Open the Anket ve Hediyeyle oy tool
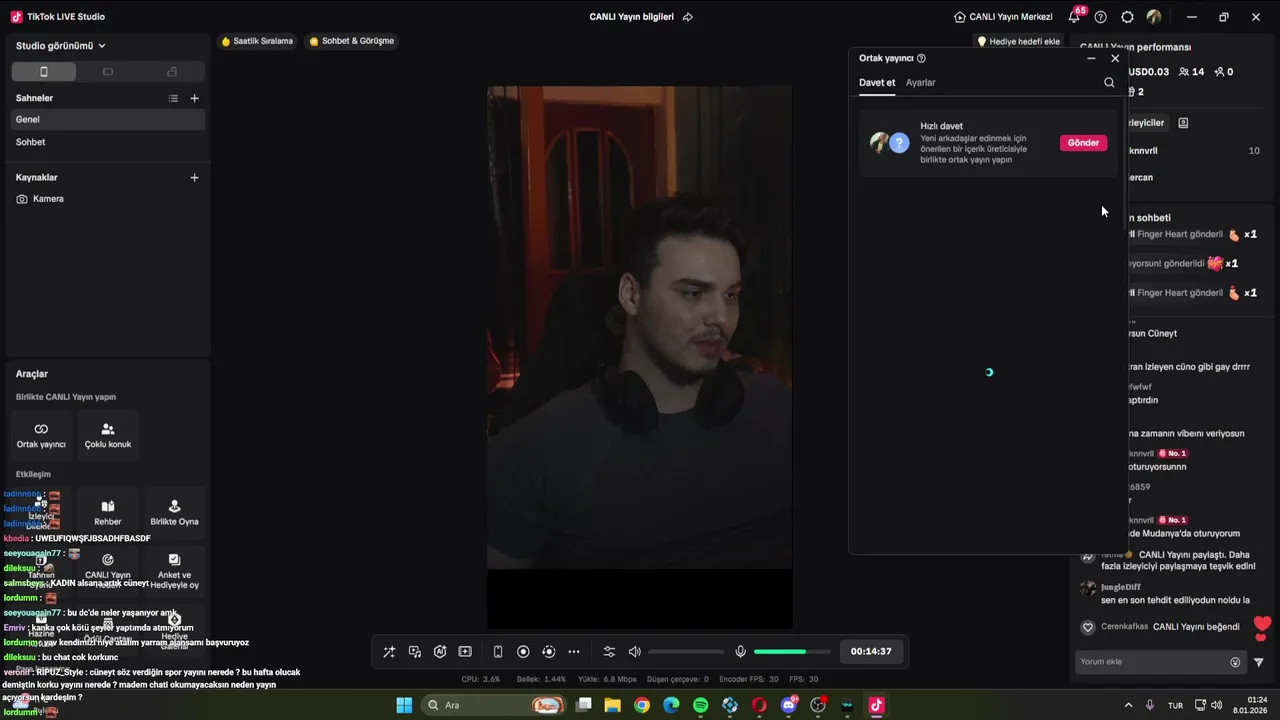 pyautogui.click(x=174, y=571)
